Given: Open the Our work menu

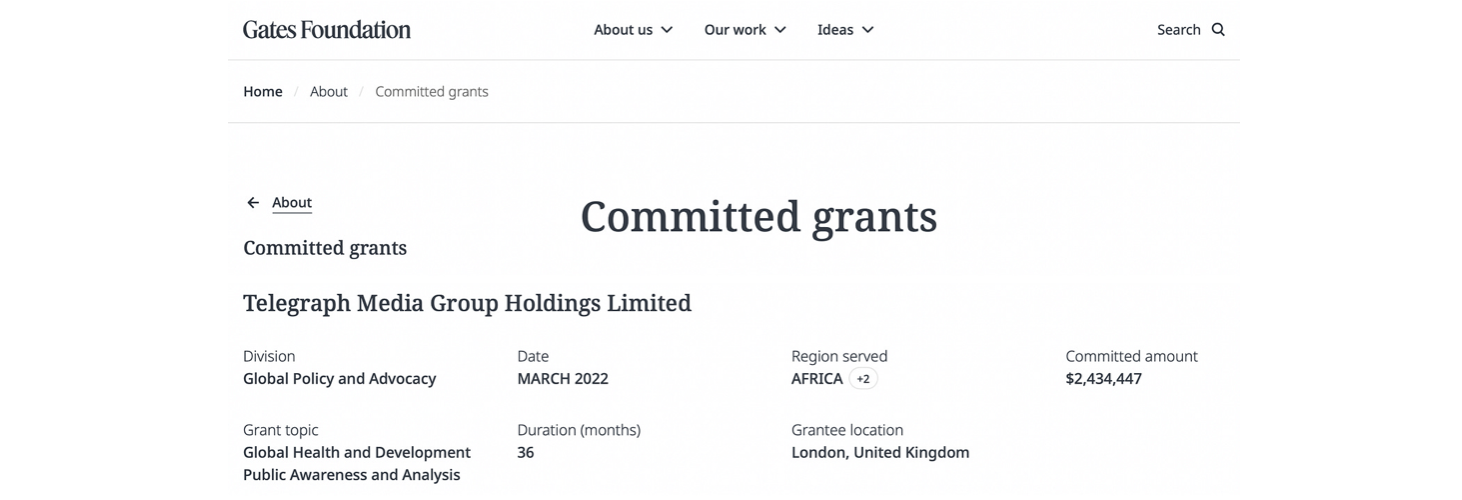Looking at the screenshot, I should click(735, 30).
